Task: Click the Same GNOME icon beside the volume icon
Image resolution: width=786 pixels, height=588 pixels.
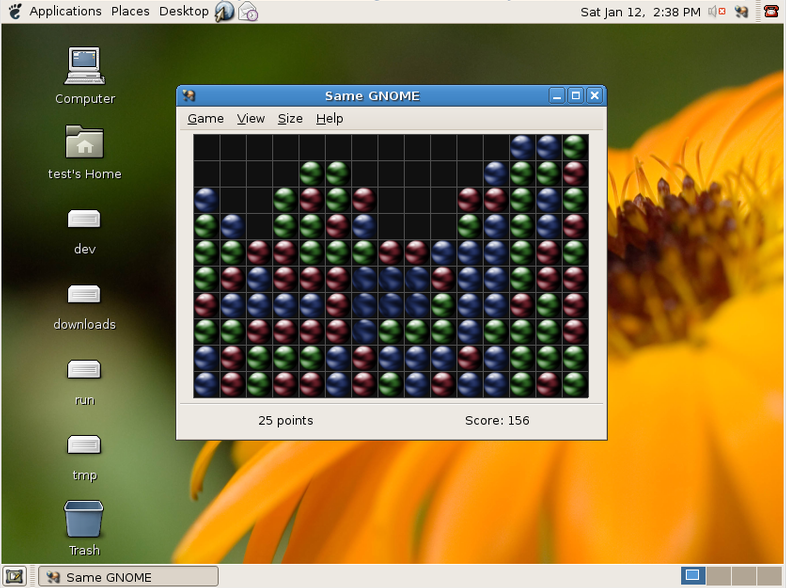Action: point(741,11)
